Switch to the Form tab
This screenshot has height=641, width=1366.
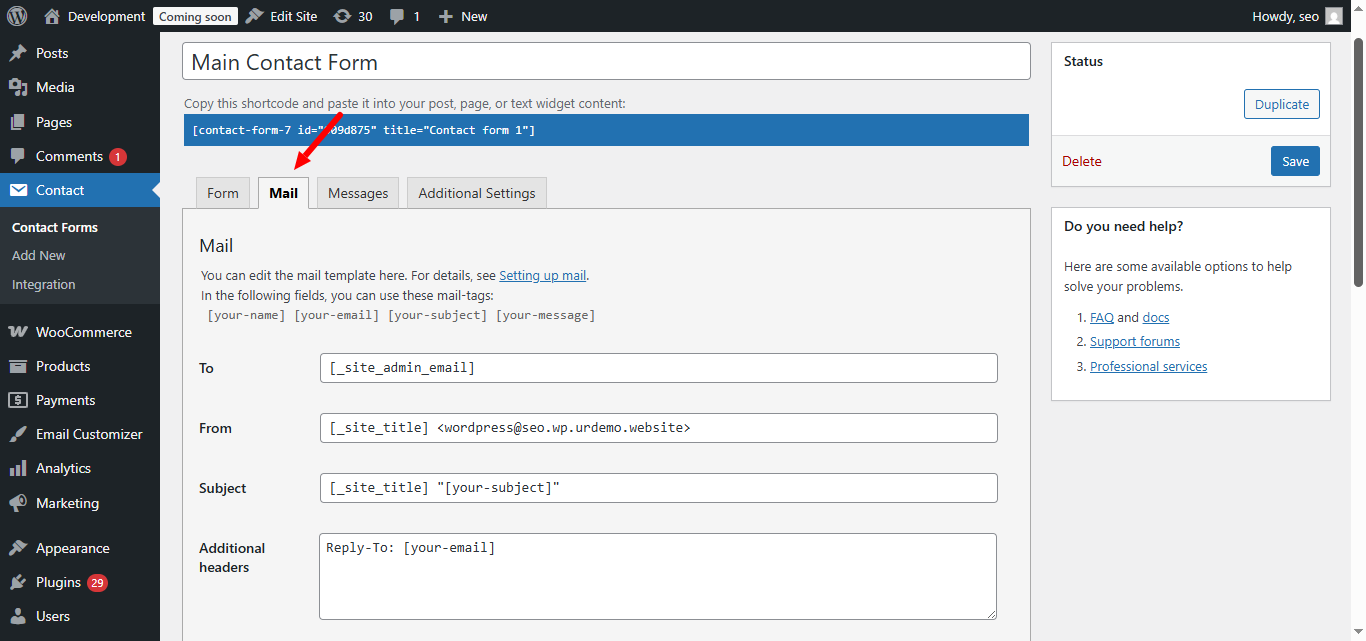coord(223,193)
